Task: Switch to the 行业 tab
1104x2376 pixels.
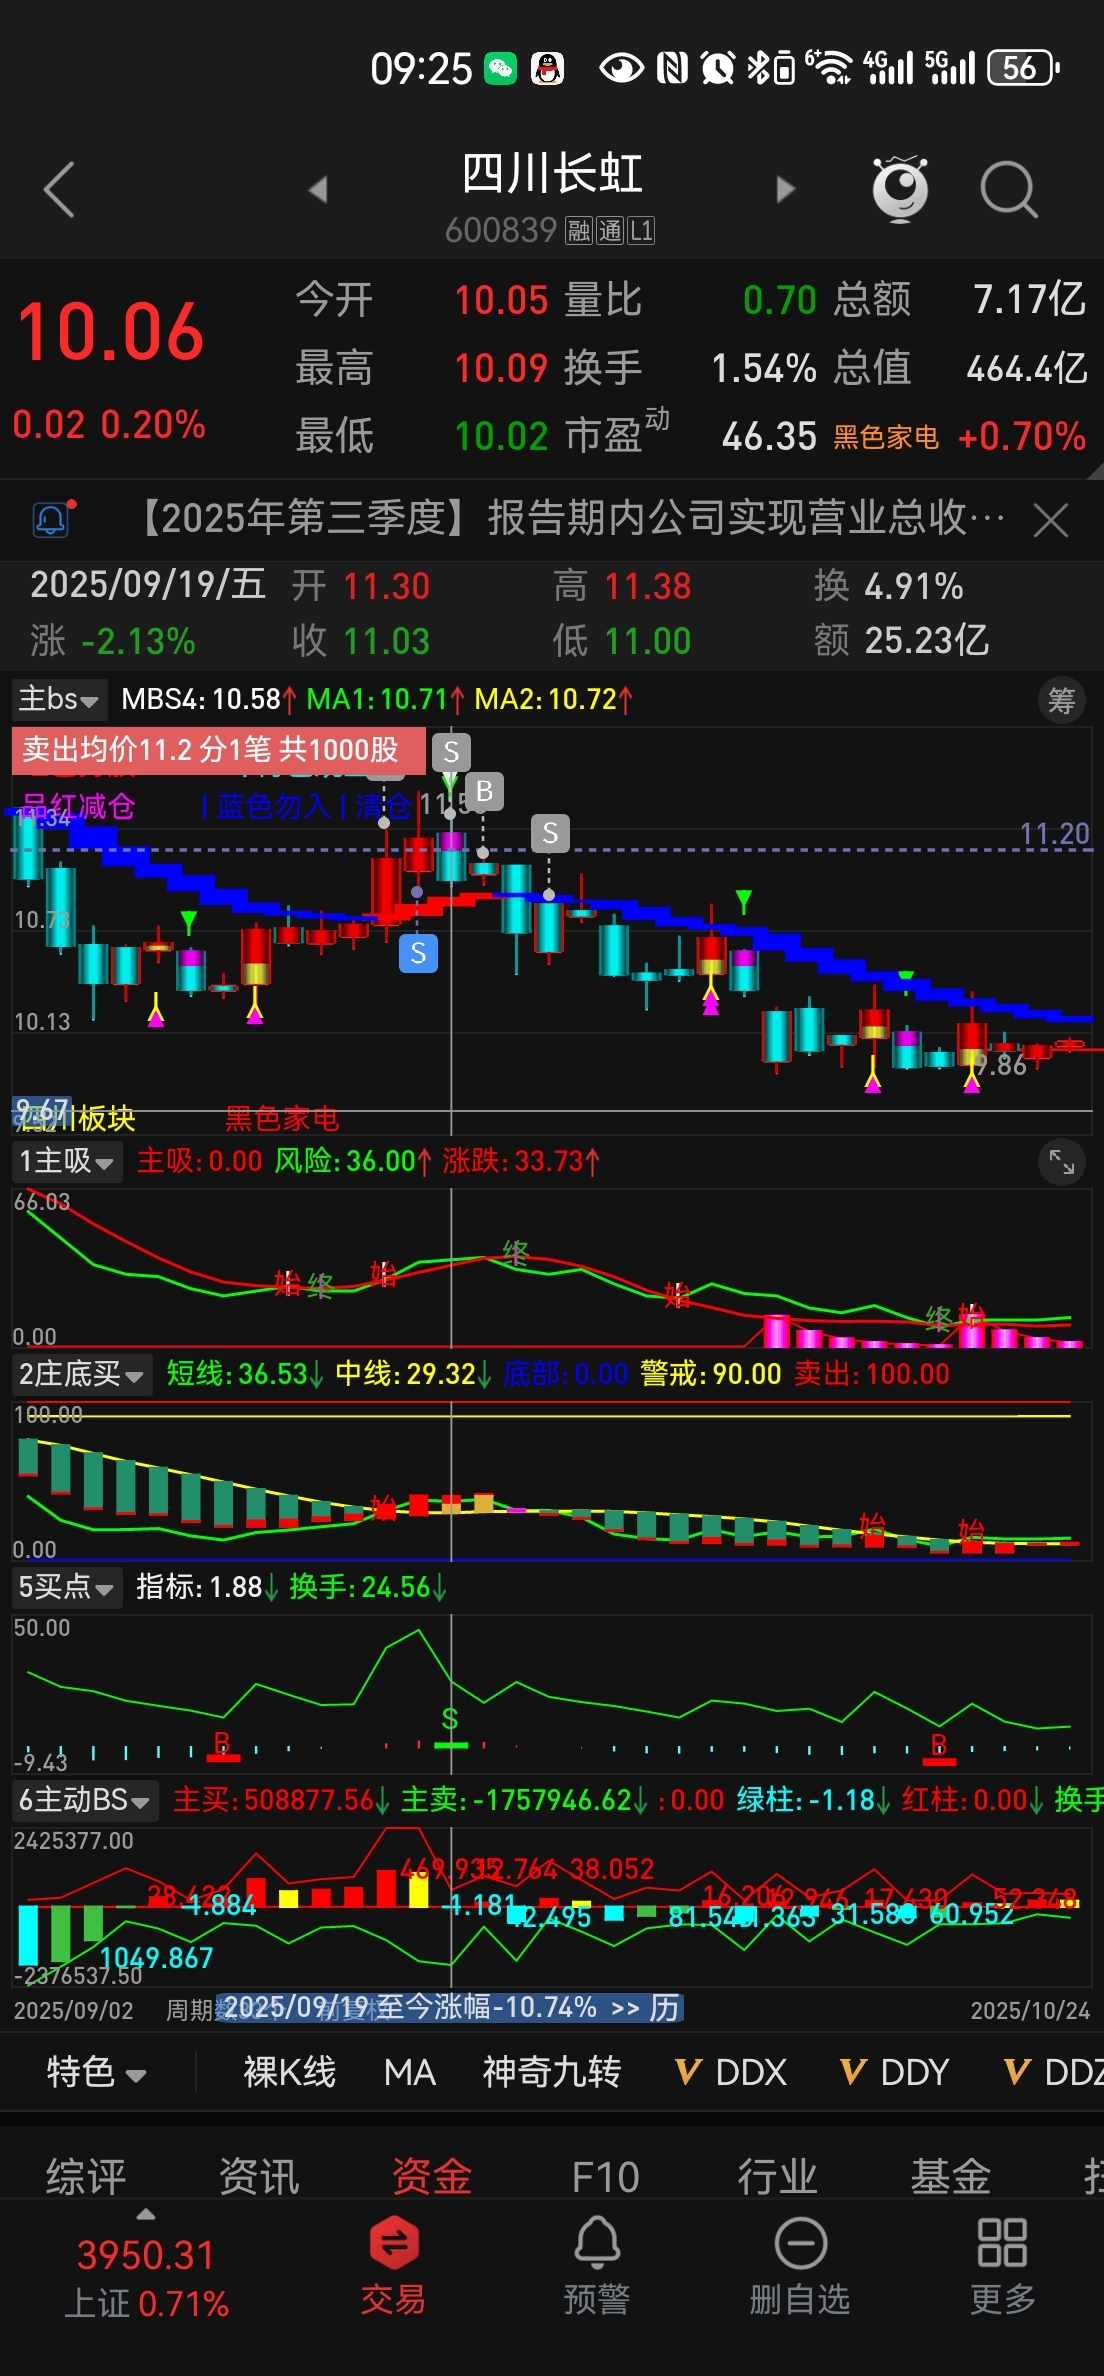Action: point(778,2176)
